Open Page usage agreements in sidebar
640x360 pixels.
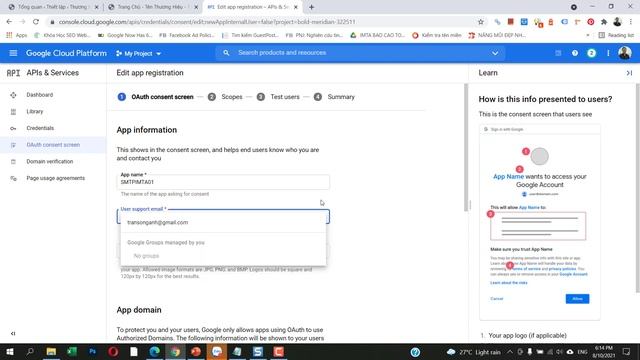56,178
